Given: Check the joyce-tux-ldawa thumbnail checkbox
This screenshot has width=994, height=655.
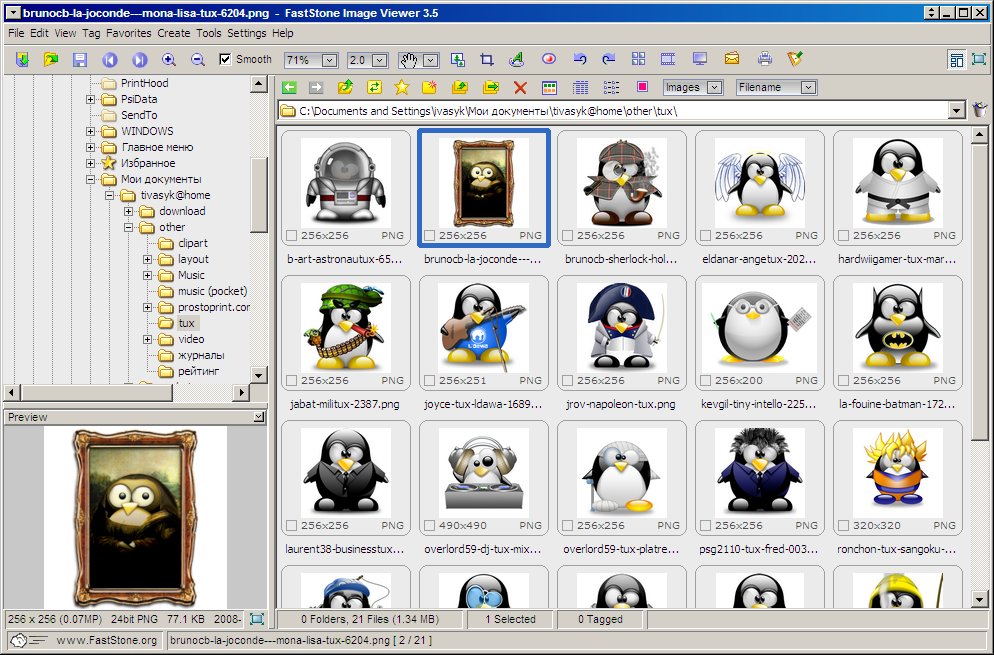Looking at the screenshot, I should click(x=430, y=381).
